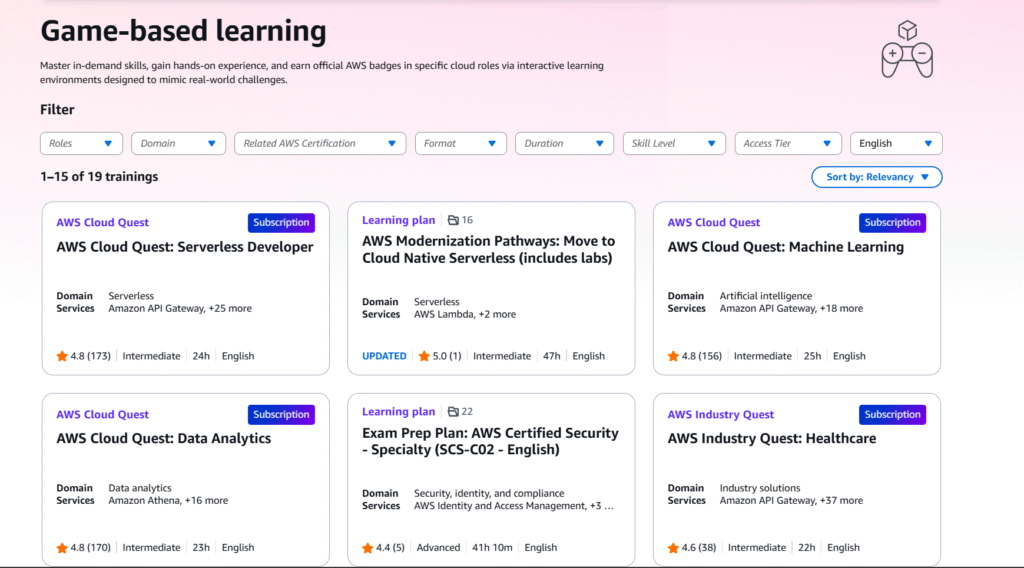
Task: Click Learning plan label on Exam Prep card
Action: 398,411
